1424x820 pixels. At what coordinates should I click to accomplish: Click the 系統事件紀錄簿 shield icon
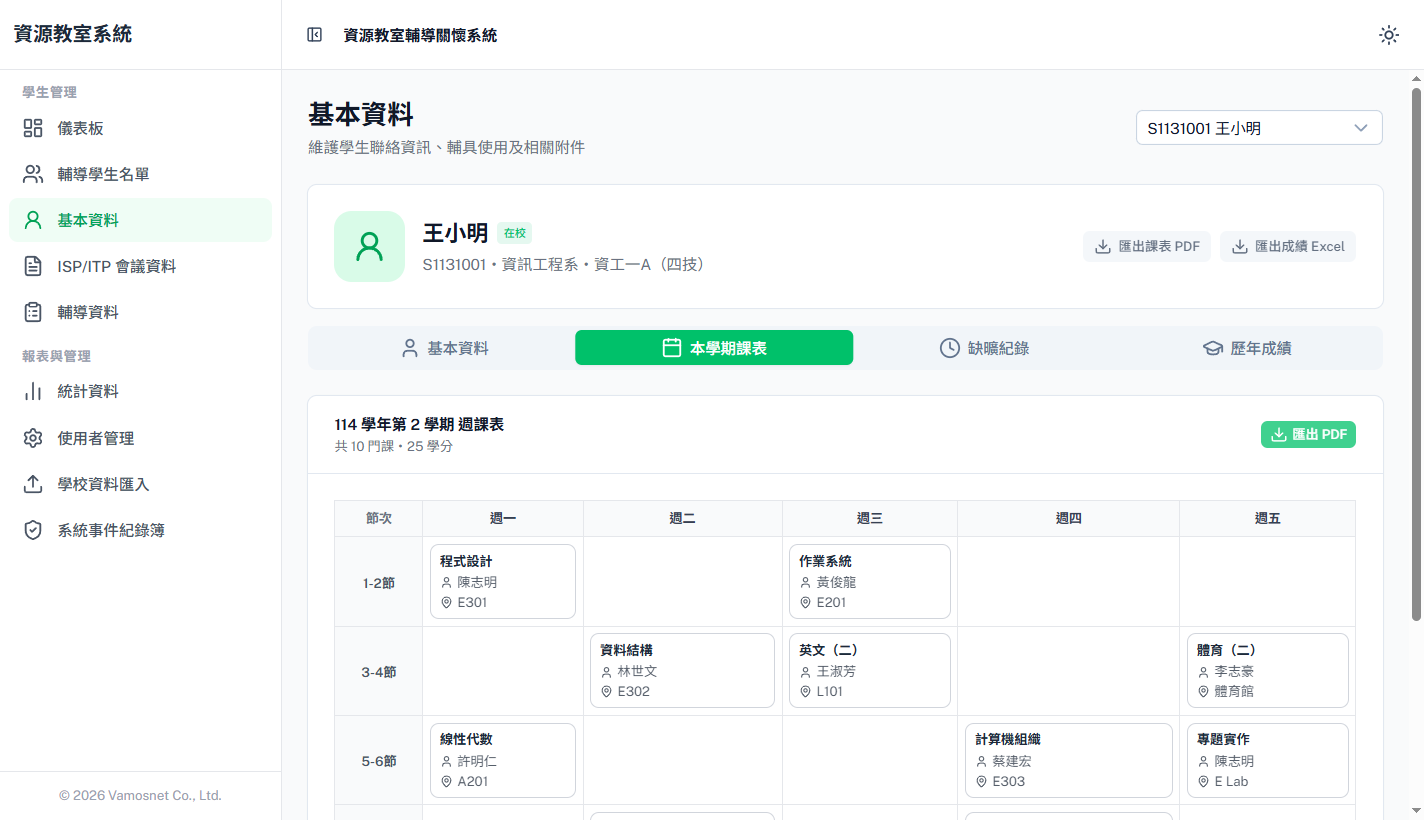tap(33, 530)
